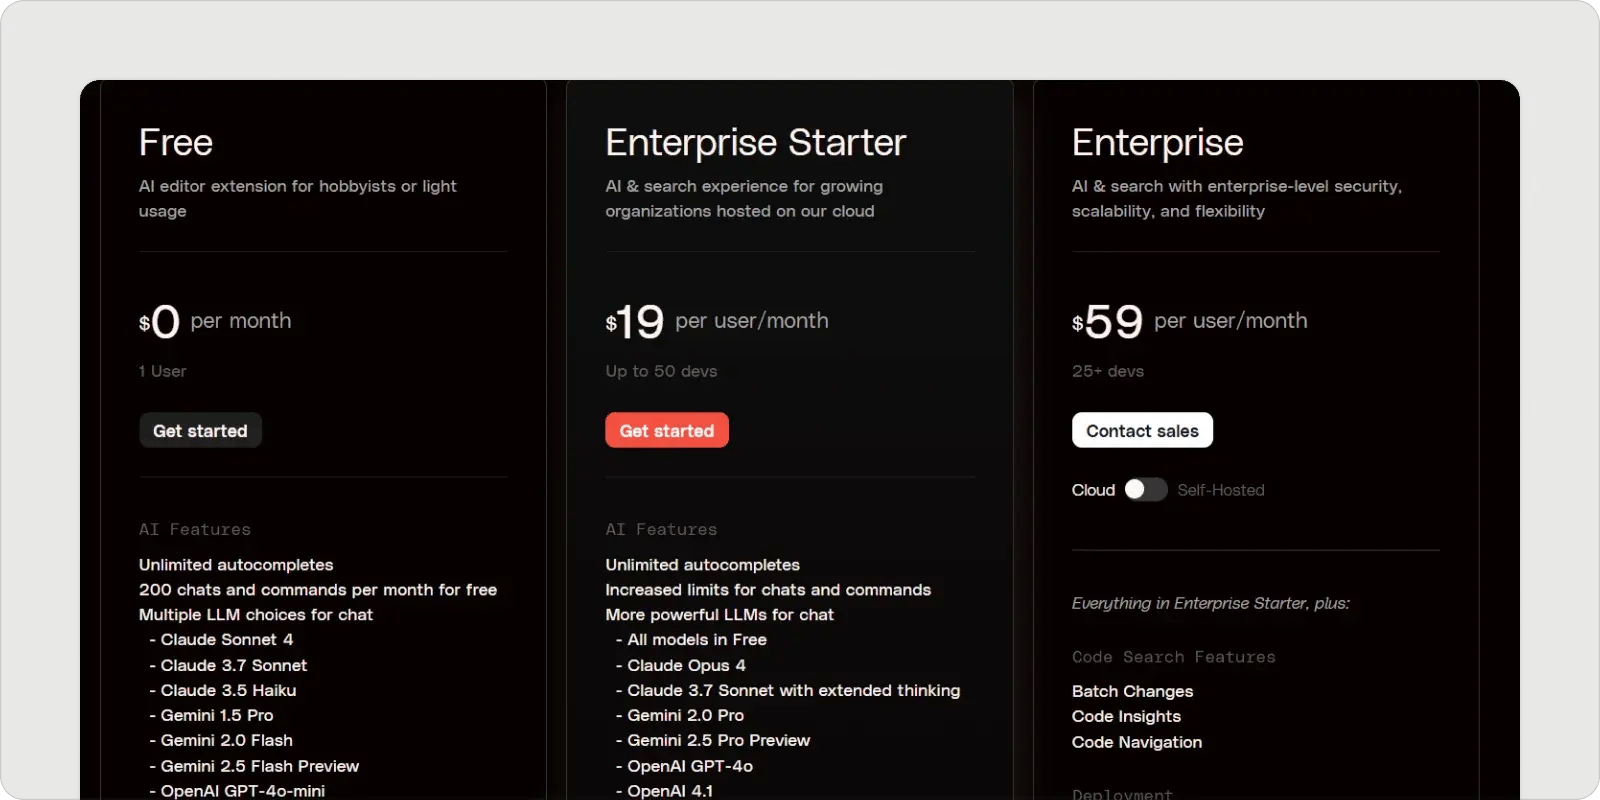Click the $0 per month price
This screenshot has height=800, width=1600.
click(215, 321)
